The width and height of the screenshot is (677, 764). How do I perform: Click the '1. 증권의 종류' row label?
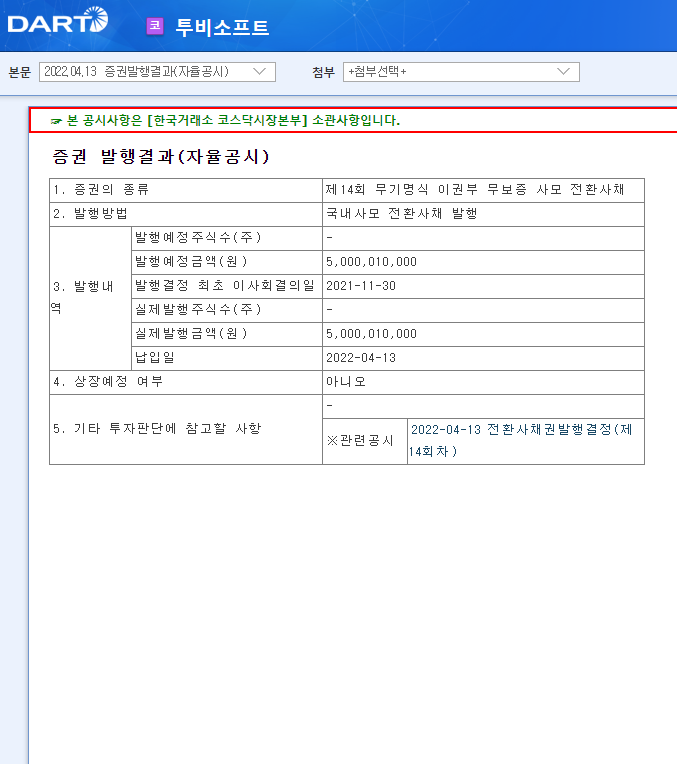[x=101, y=190]
